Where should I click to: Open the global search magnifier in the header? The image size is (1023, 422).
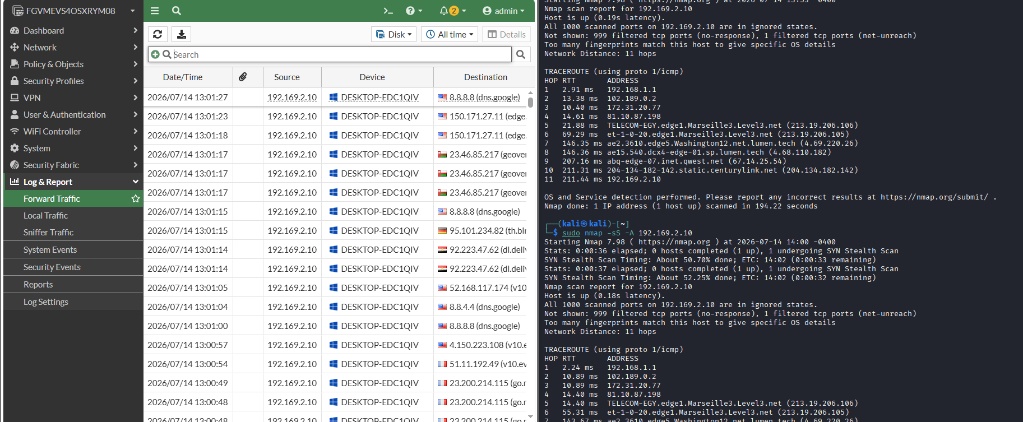(x=176, y=10)
